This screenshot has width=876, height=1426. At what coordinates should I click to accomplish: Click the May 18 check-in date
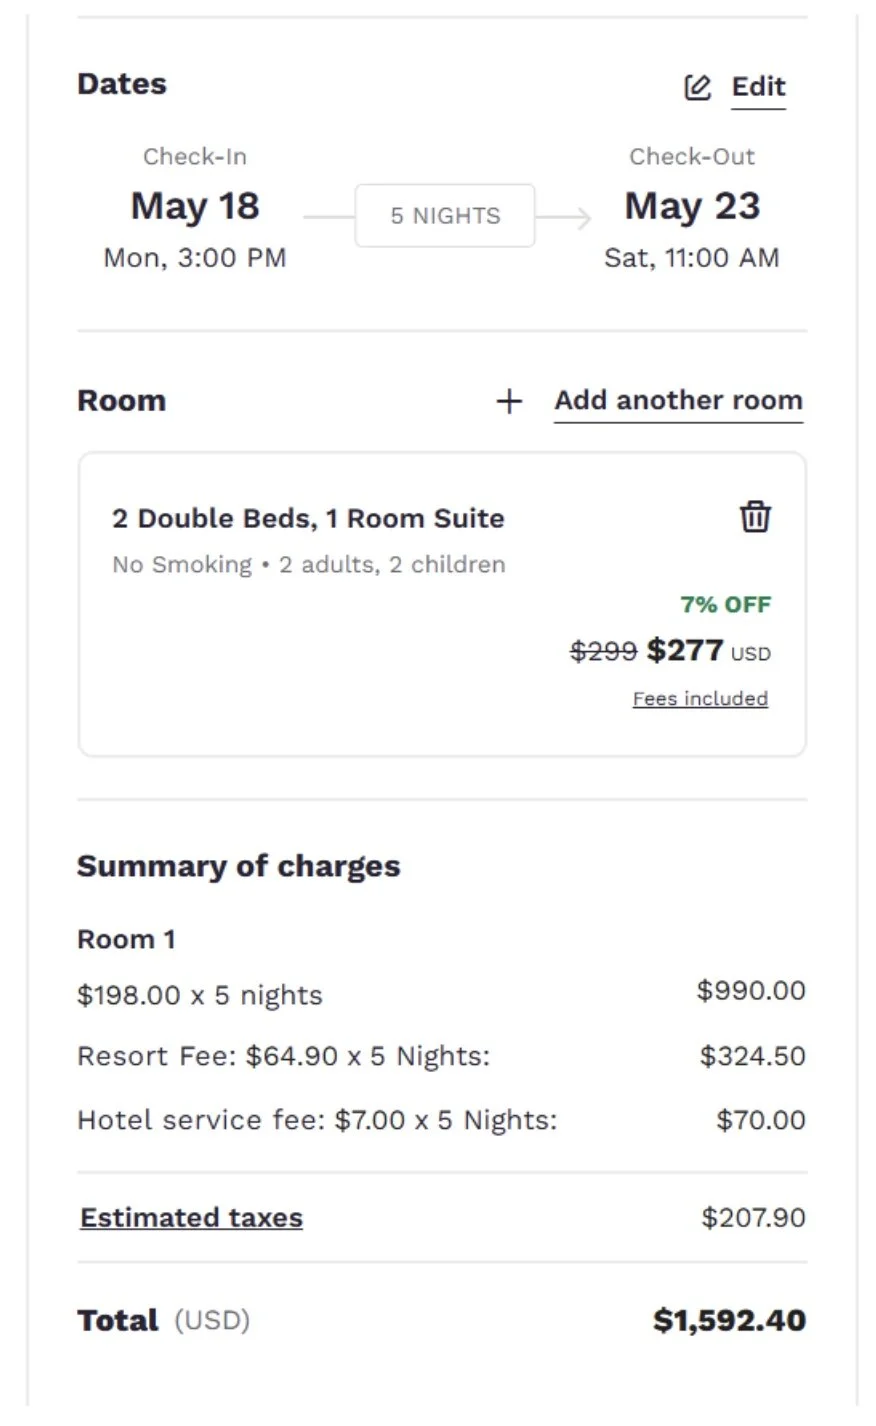click(195, 206)
